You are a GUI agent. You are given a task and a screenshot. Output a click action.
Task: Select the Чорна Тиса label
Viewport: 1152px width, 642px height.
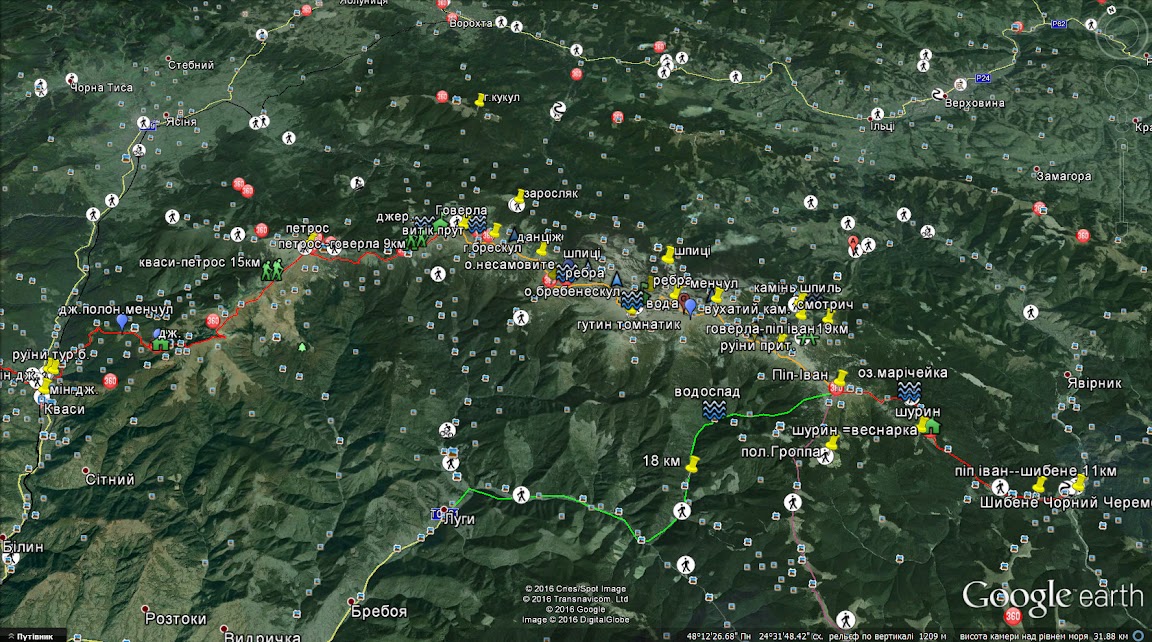[101, 87]
